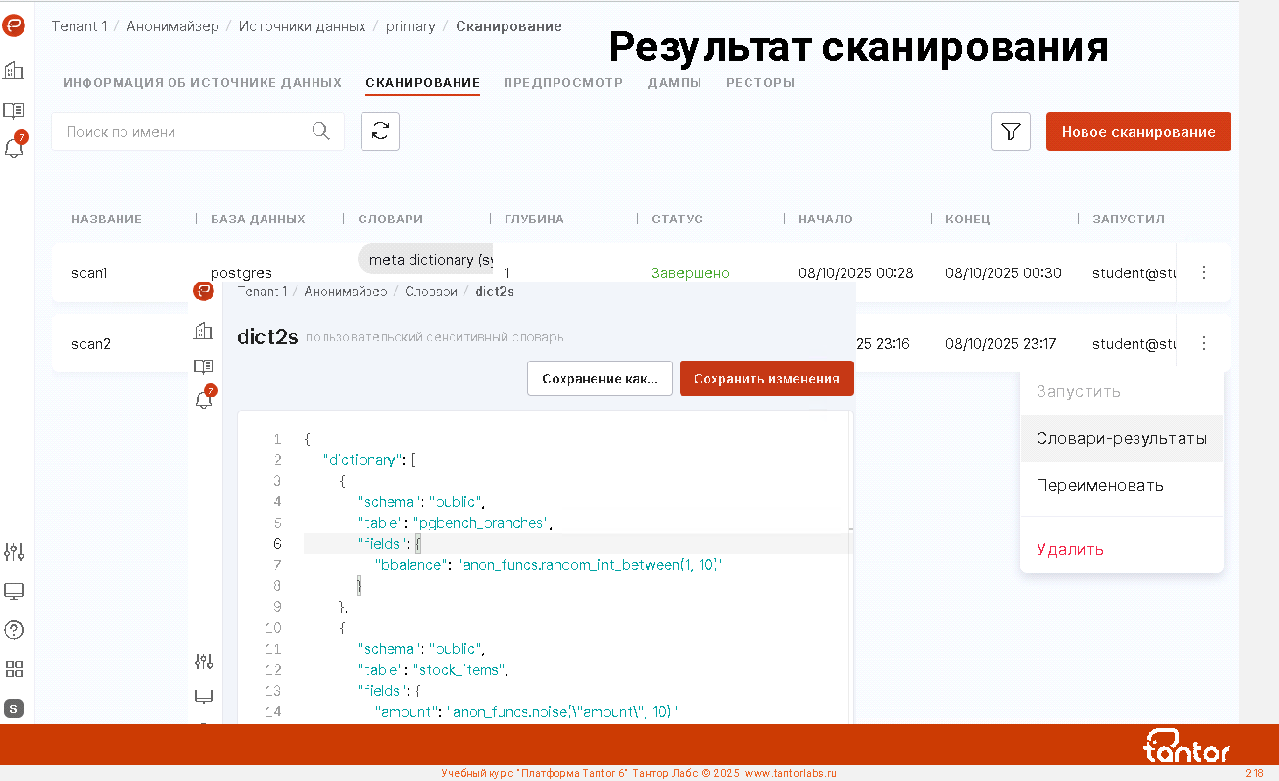Open three-dot menu for scan2 row
The height and width of the screenshot is (781, 1279).
coord(1204,343)
